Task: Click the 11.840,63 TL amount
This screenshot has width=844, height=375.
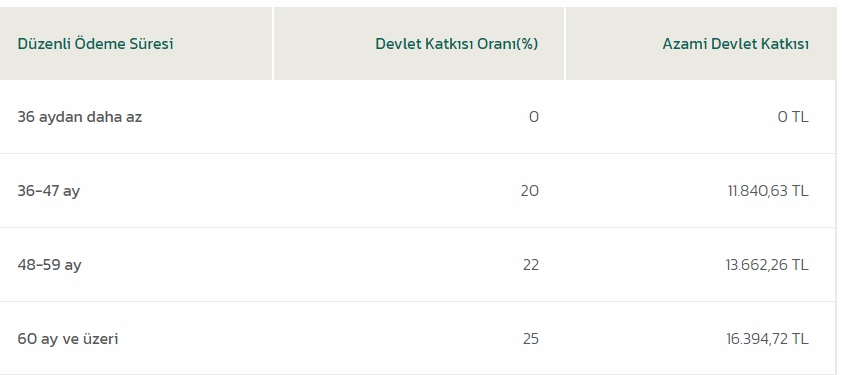Action: coord(768,191)
